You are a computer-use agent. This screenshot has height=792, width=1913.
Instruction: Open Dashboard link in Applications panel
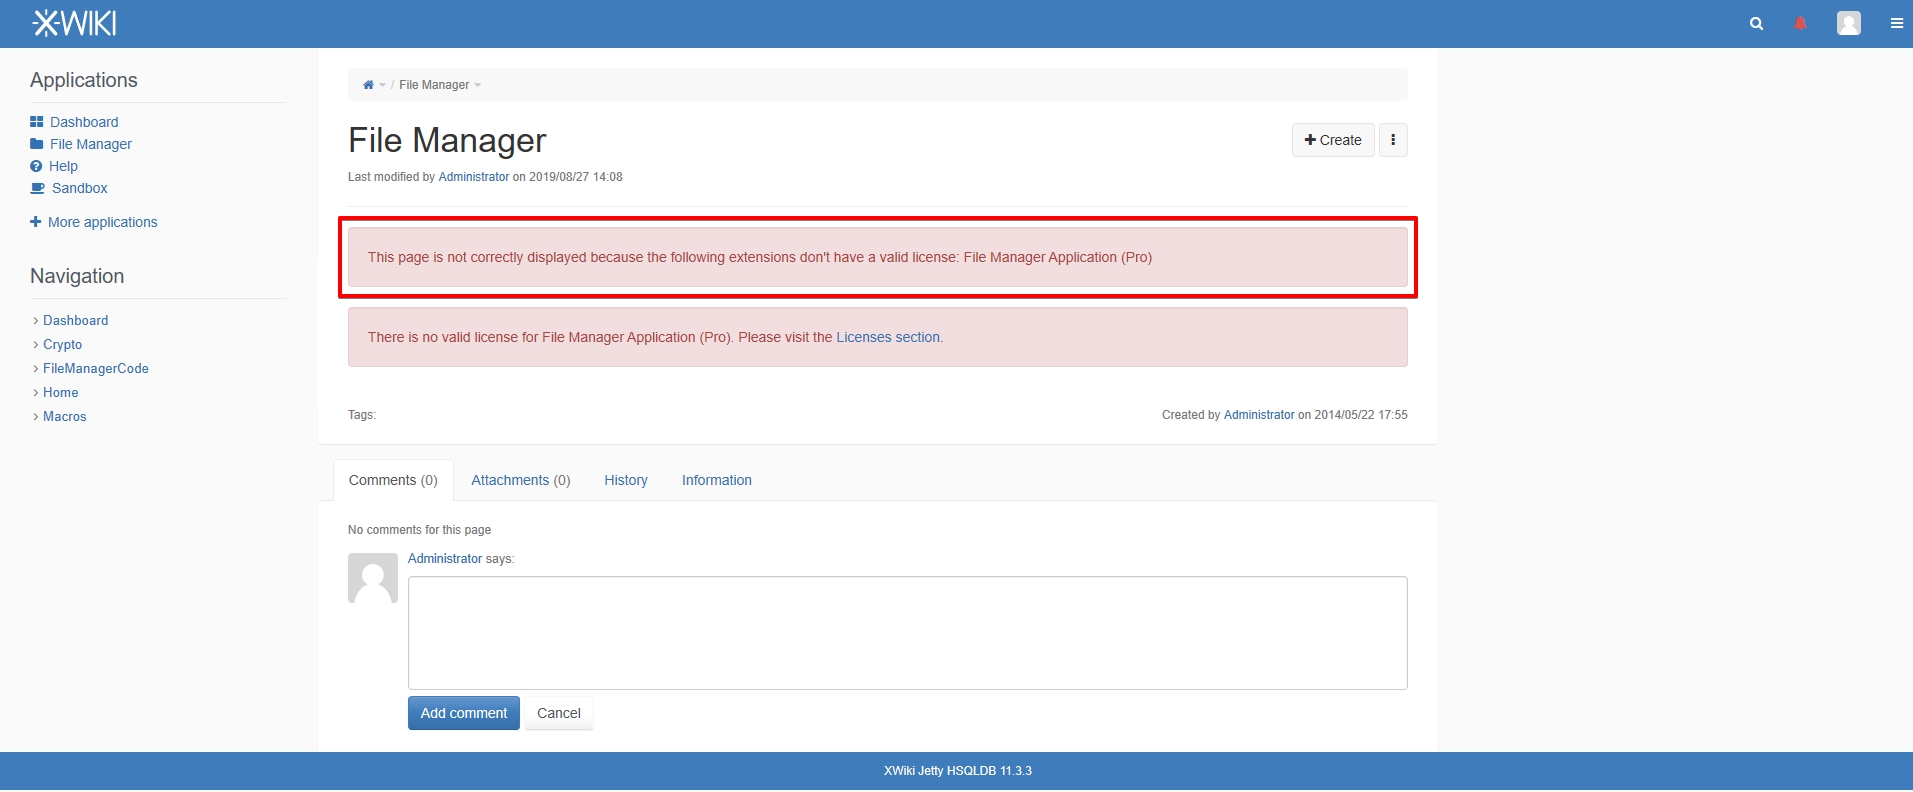[84, 122]
